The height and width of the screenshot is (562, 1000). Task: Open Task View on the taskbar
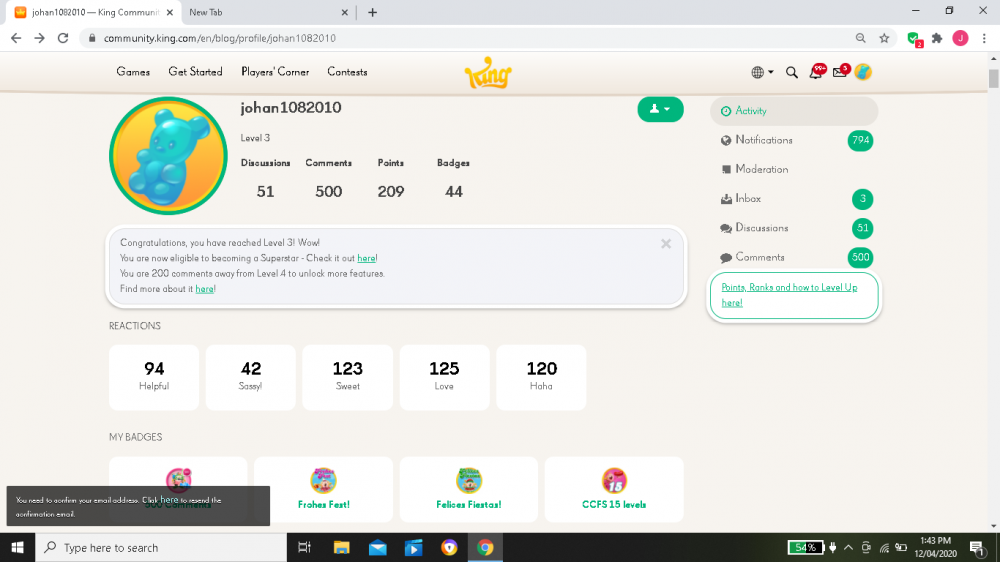[x=304, y=547]
